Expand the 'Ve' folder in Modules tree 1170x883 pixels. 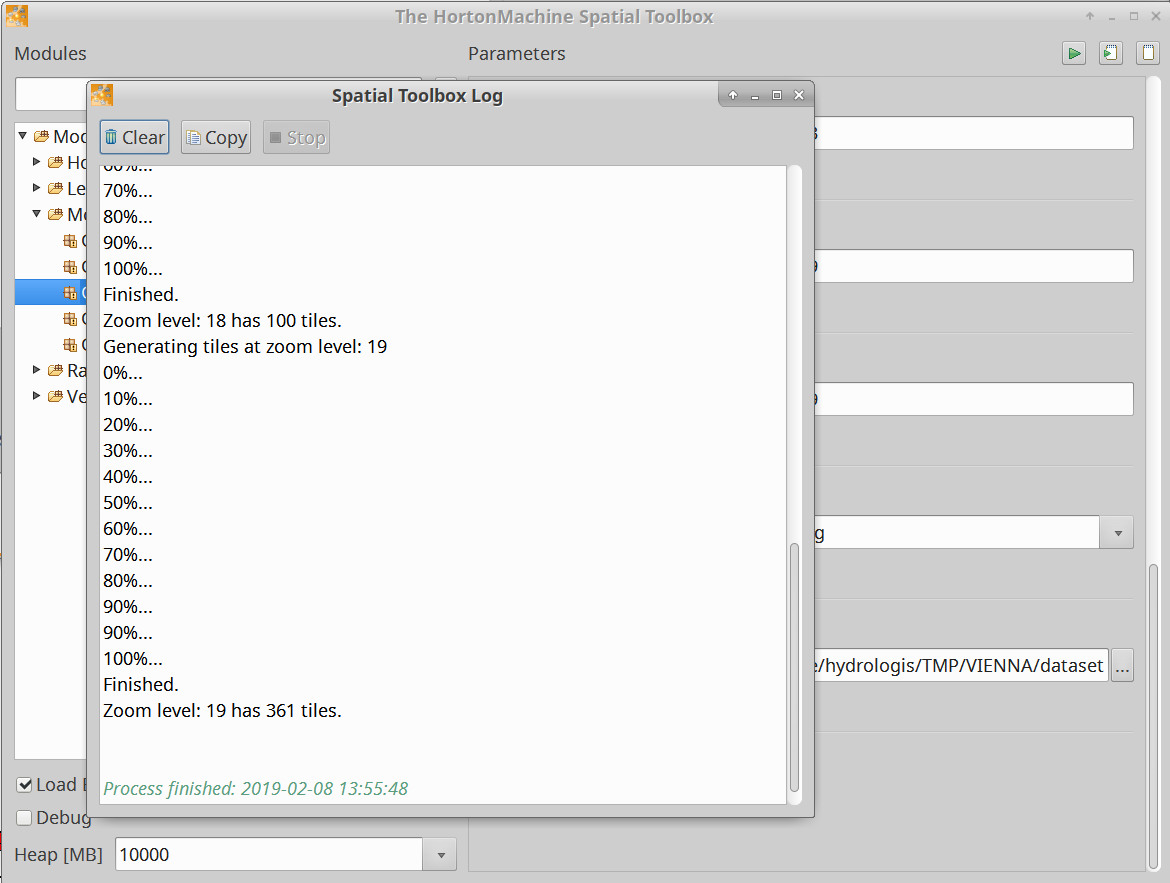coord(37,396)
